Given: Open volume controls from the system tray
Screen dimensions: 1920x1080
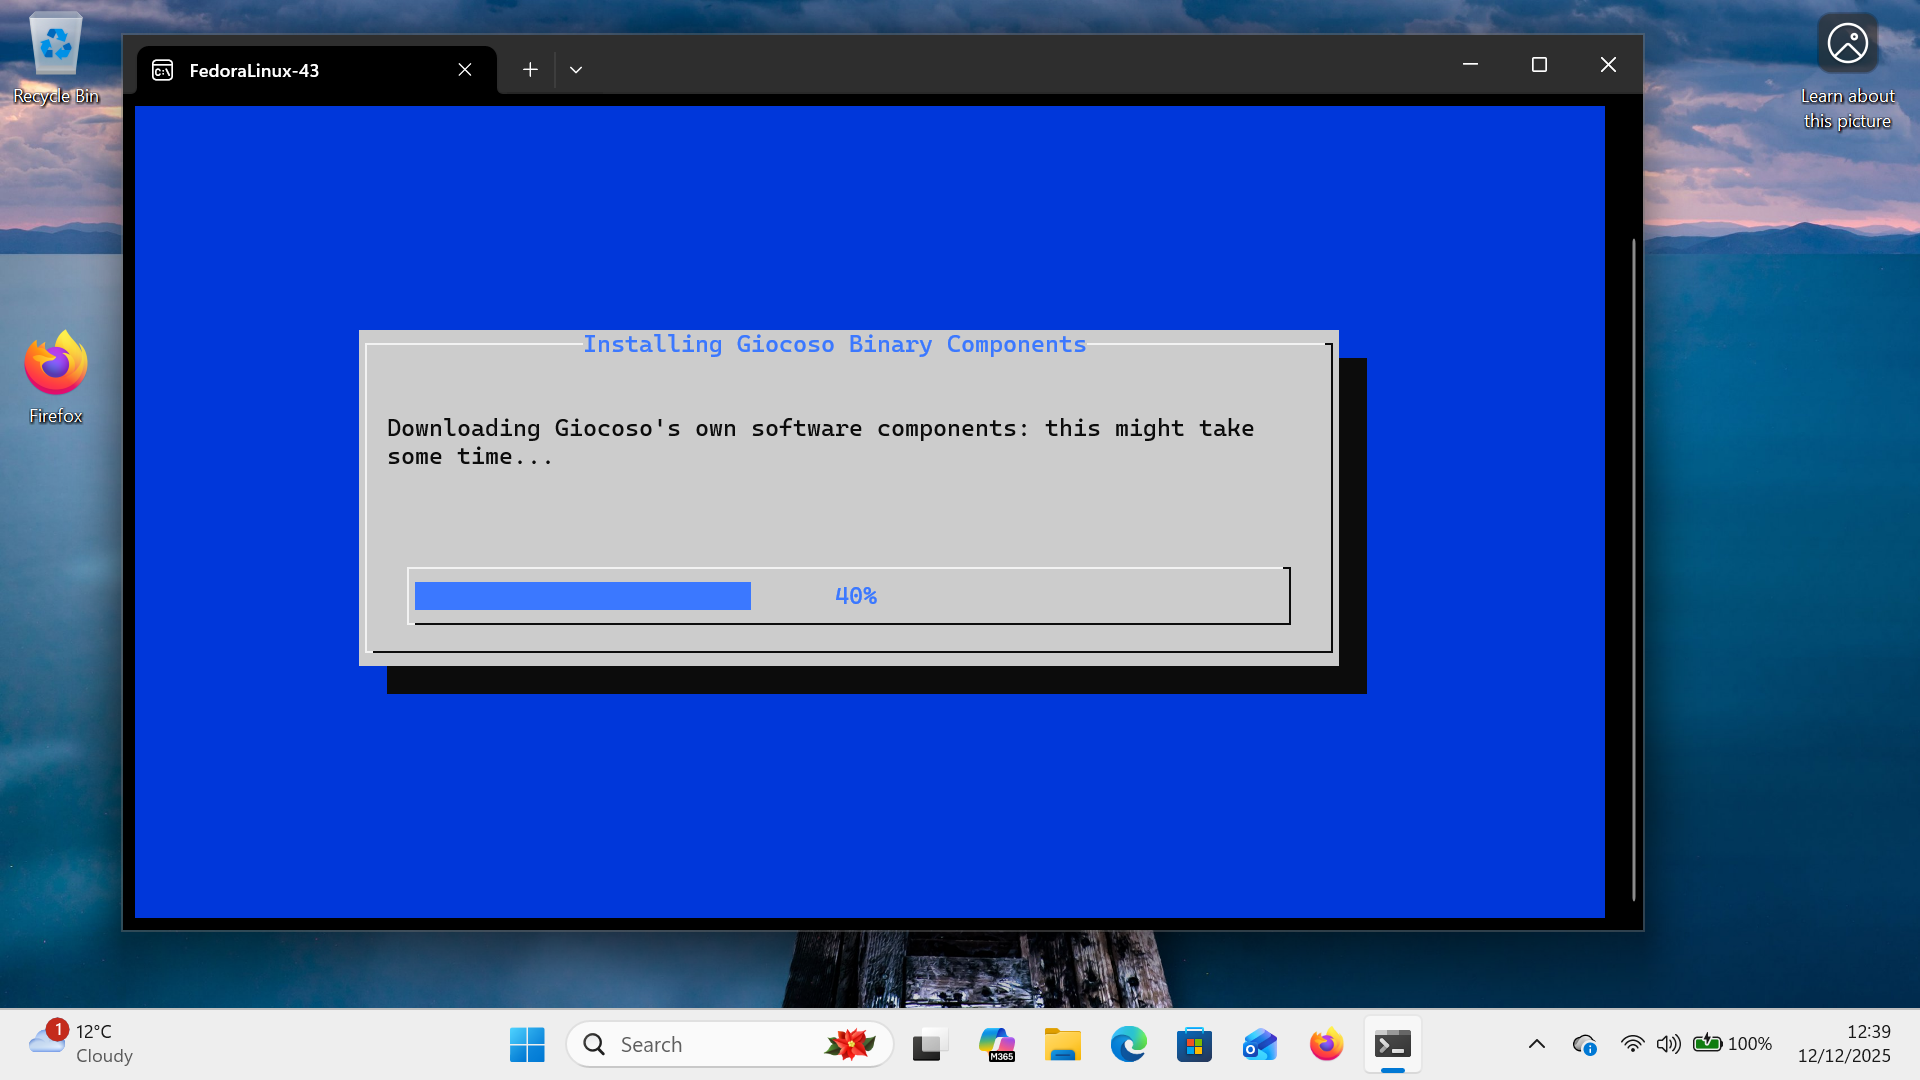Looking at the screenshot, I should click(x=1668, y=1043).
